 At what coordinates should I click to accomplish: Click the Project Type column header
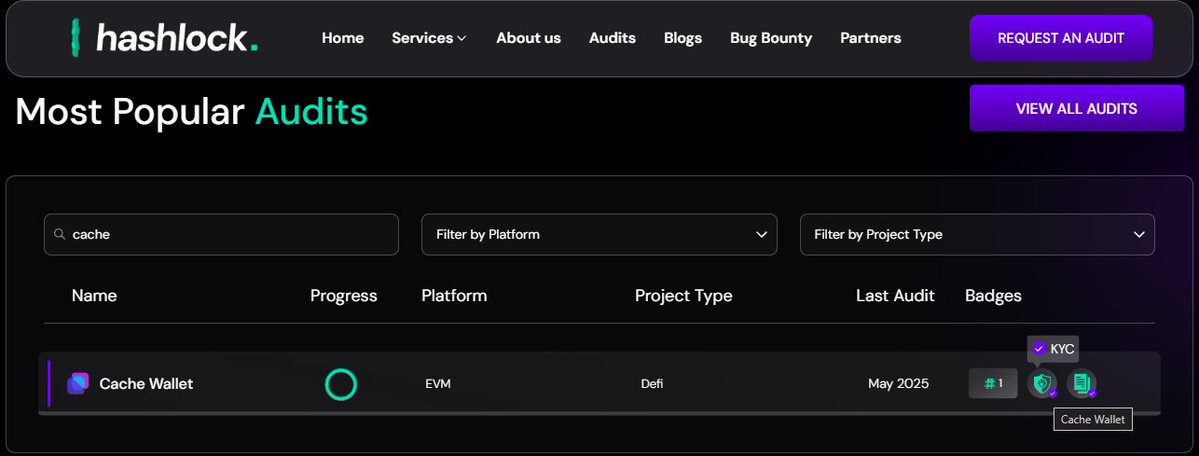[684, 295]
